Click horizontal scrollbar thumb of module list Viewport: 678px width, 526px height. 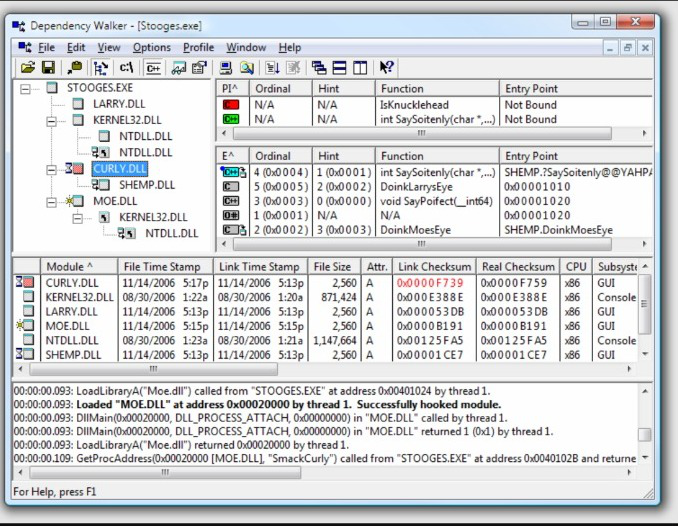(153, 369)
